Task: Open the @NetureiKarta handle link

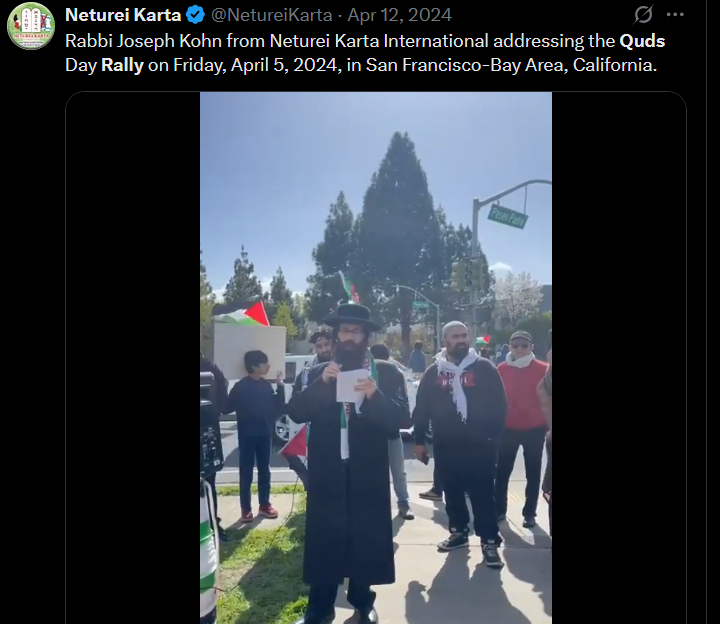Action: click(x=271, y=15)
